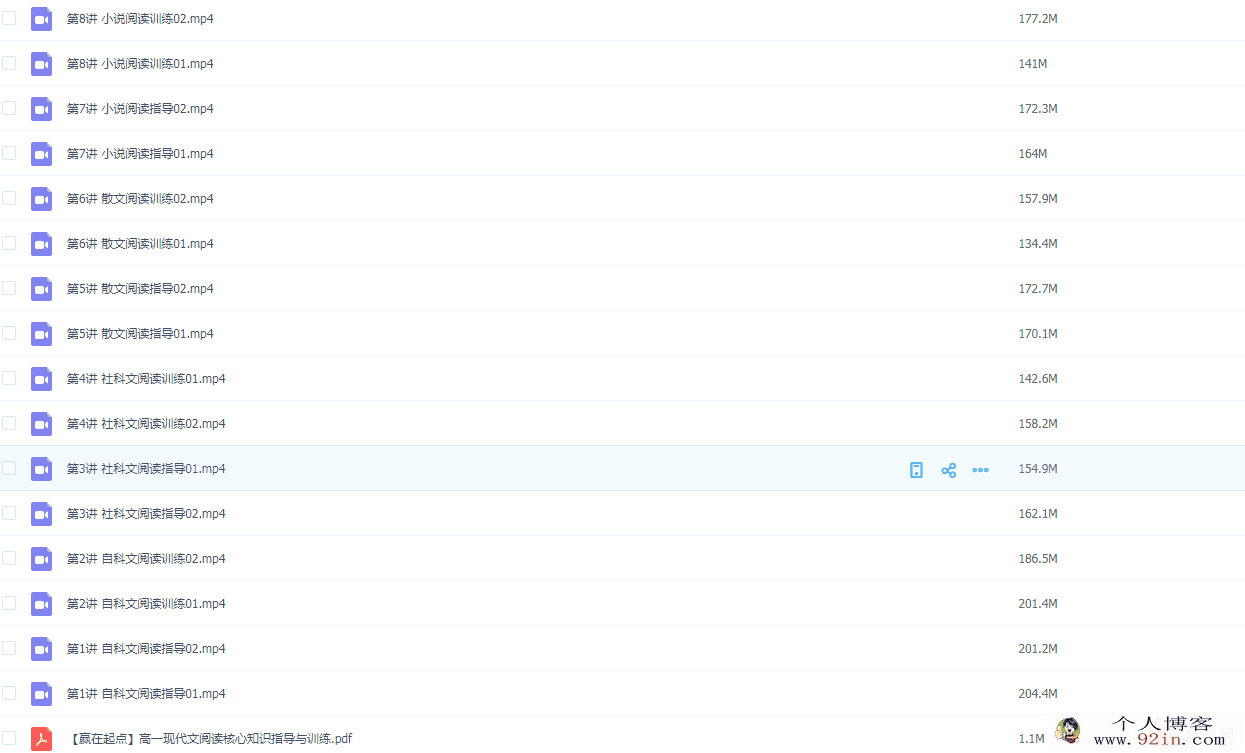Tick the checkbox for 第8讲 小说阅读训练02.mp4
Viewport: 1245px width, 753px height.
tap(9, 18)
